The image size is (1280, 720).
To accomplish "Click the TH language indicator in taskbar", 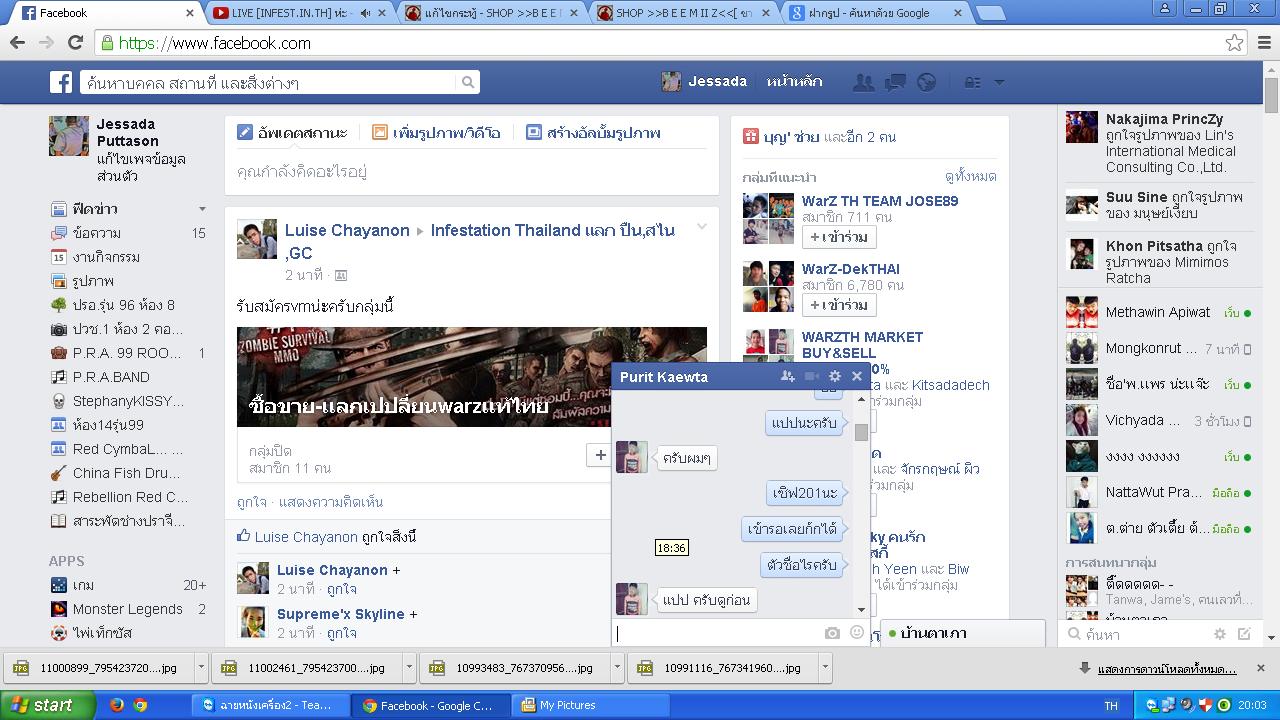I will click(x=1110, y=705).
